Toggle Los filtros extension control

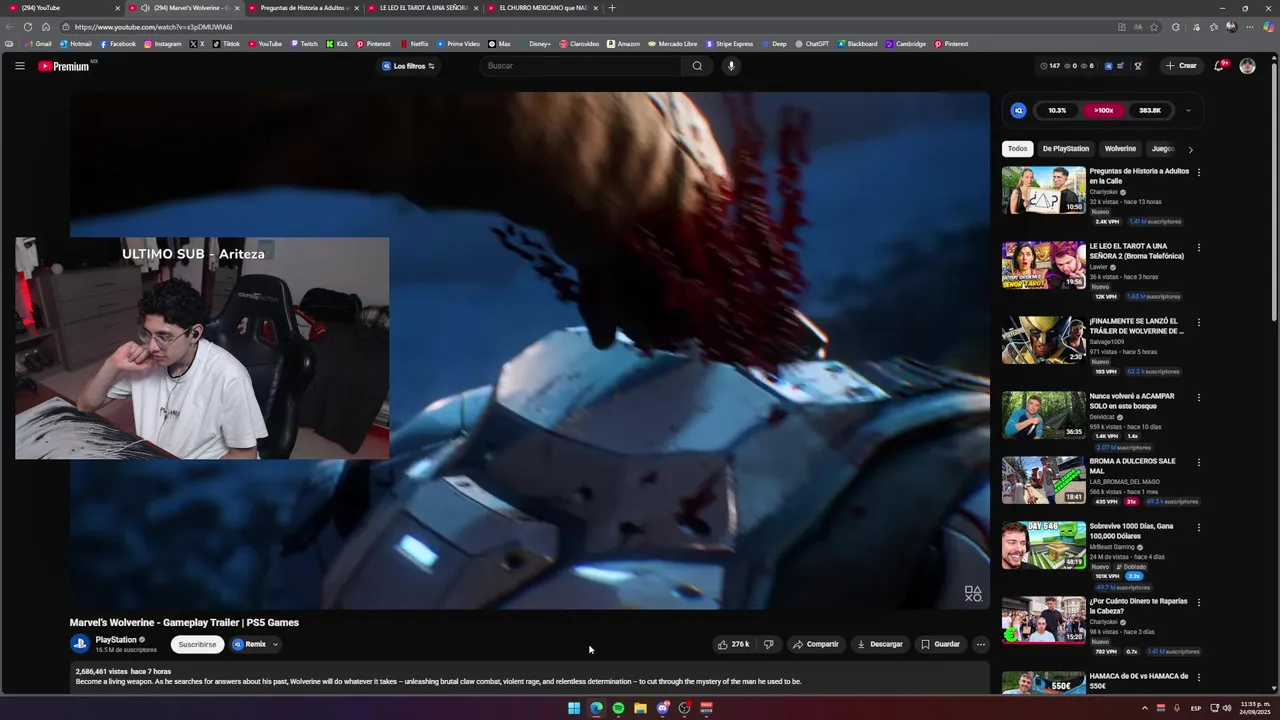409,66
